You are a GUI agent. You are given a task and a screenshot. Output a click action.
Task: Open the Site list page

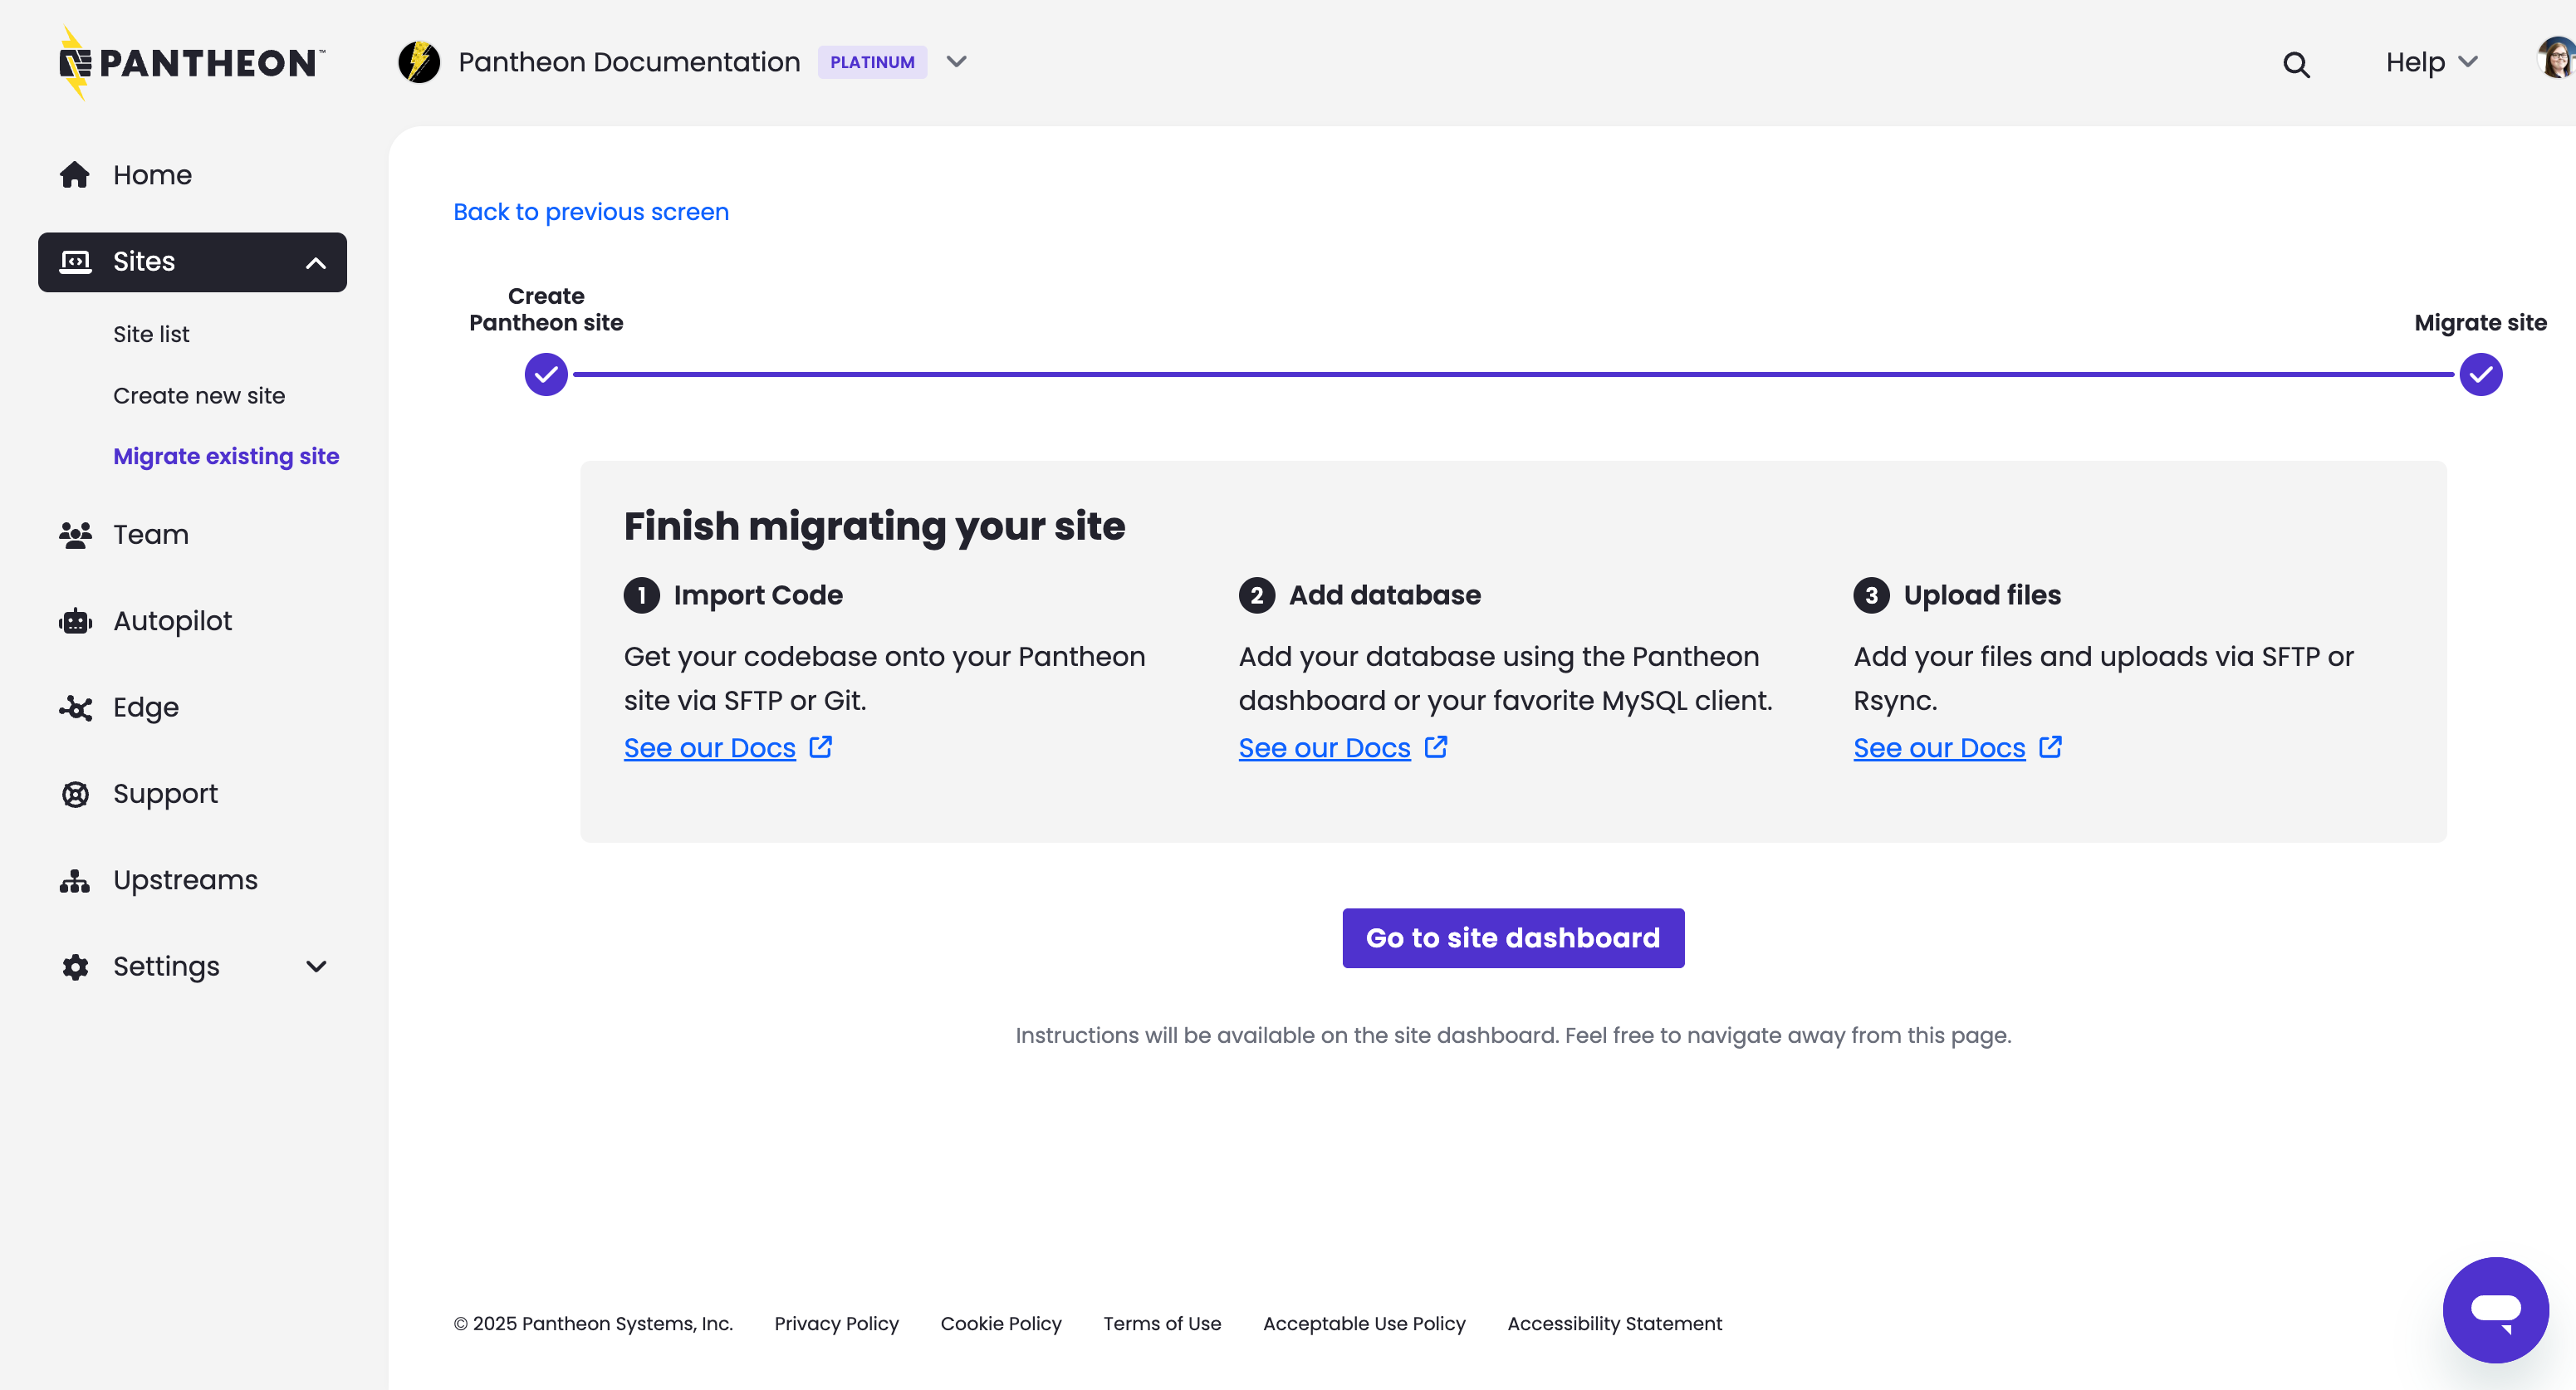click(x=151, y=333)
